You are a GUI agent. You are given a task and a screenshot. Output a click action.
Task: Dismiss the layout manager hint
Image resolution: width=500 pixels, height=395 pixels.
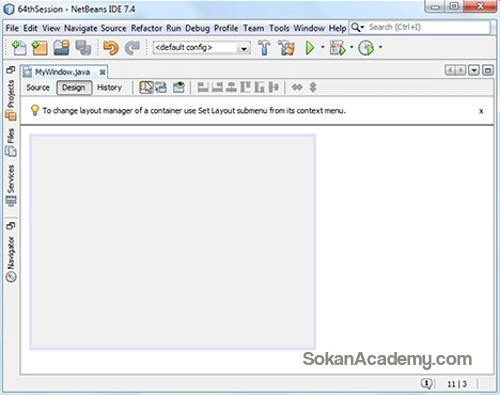click(481, 111)
